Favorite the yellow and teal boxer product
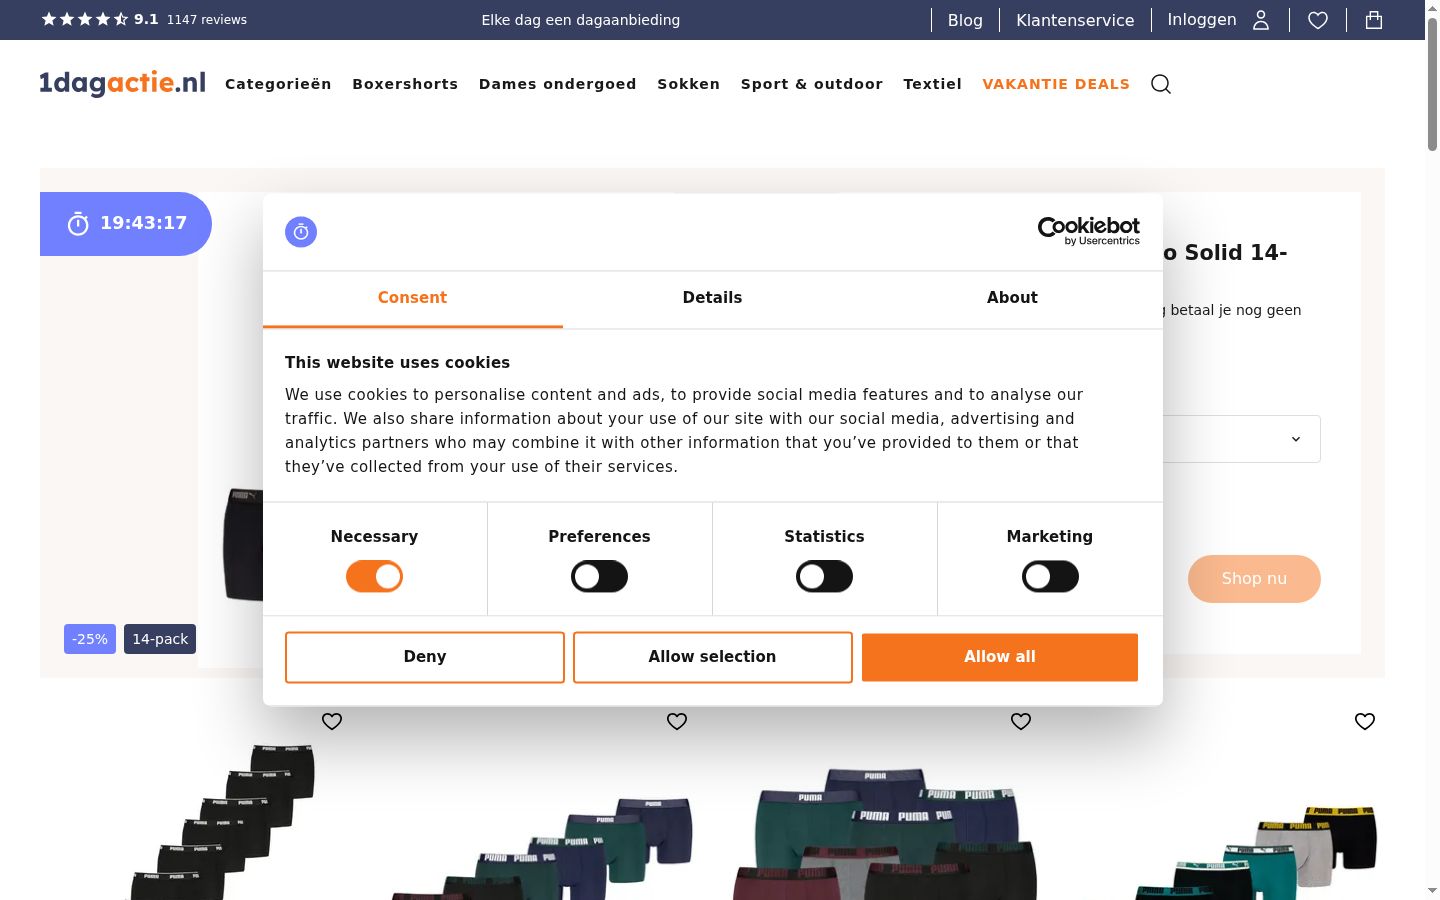The width and height of the screenshot is (1440, 900). tap(1365, 721)
